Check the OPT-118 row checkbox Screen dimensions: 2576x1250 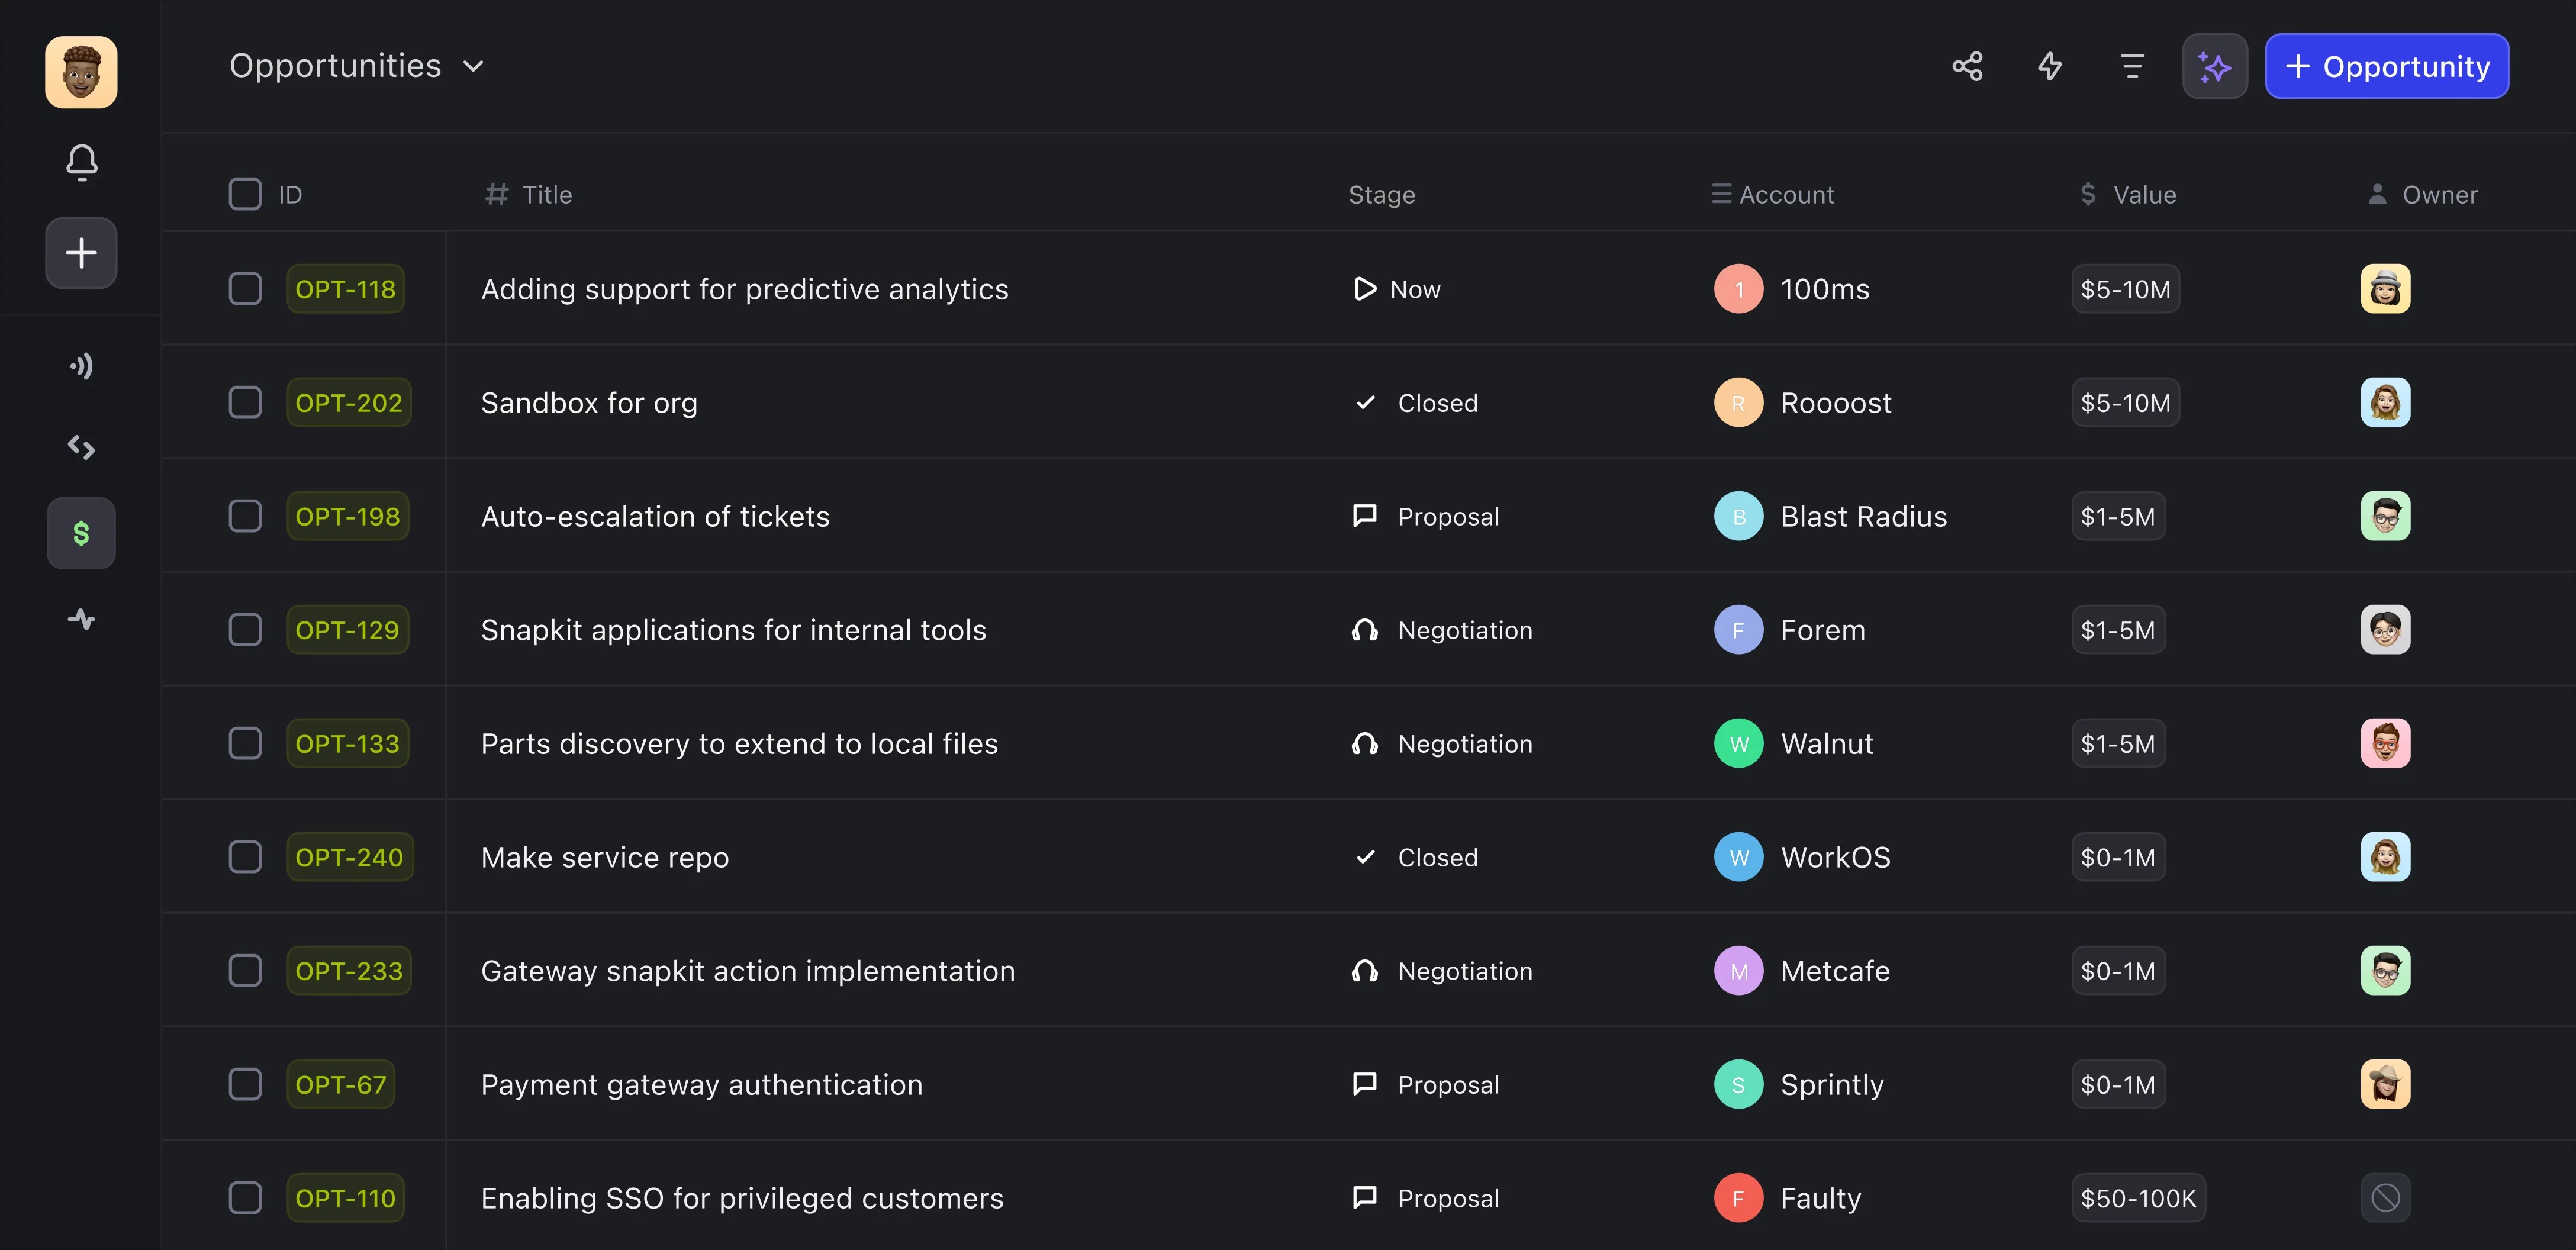[245, 289]
